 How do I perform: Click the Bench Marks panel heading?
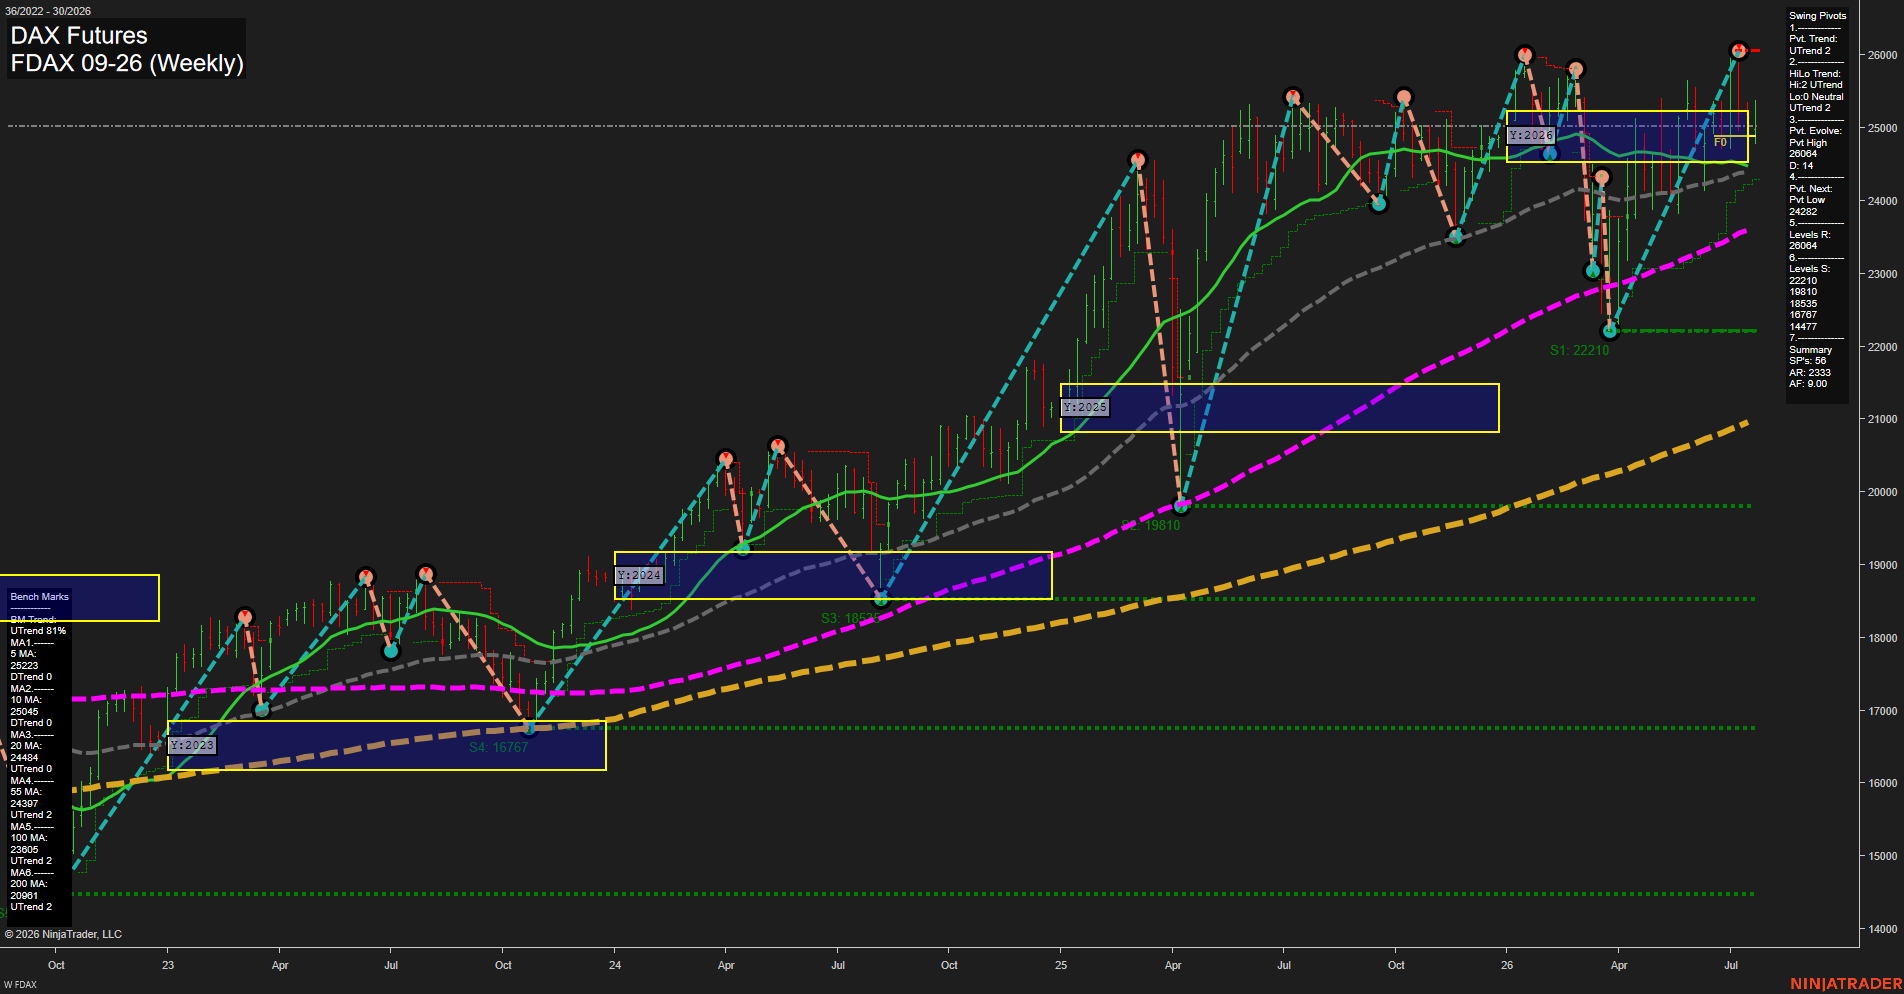point(39,597)
